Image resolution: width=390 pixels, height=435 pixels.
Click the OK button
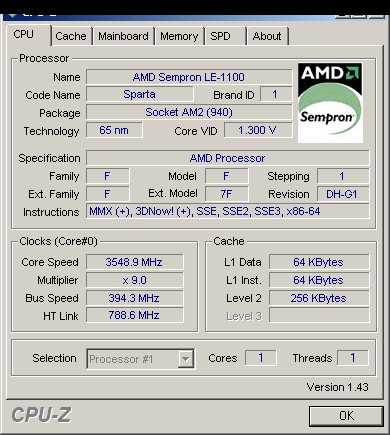346,416
